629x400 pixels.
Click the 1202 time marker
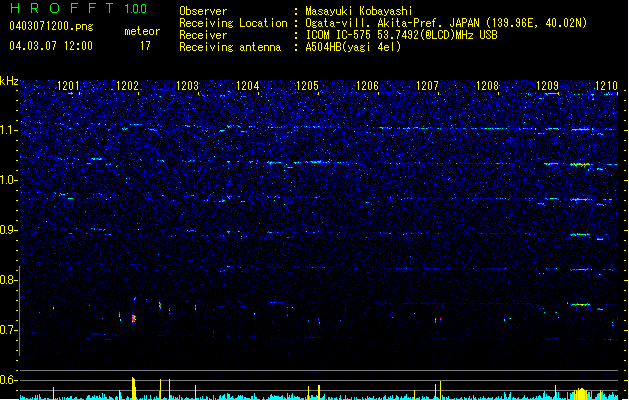click(128, 85)
